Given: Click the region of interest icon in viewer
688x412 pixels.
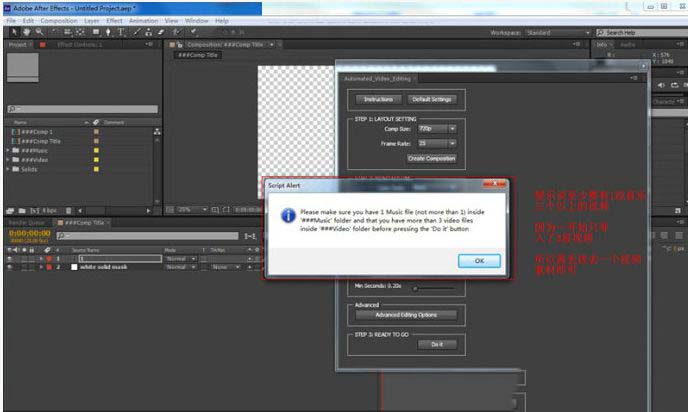Looking at the screenshot, I should [x=215, y=210].
